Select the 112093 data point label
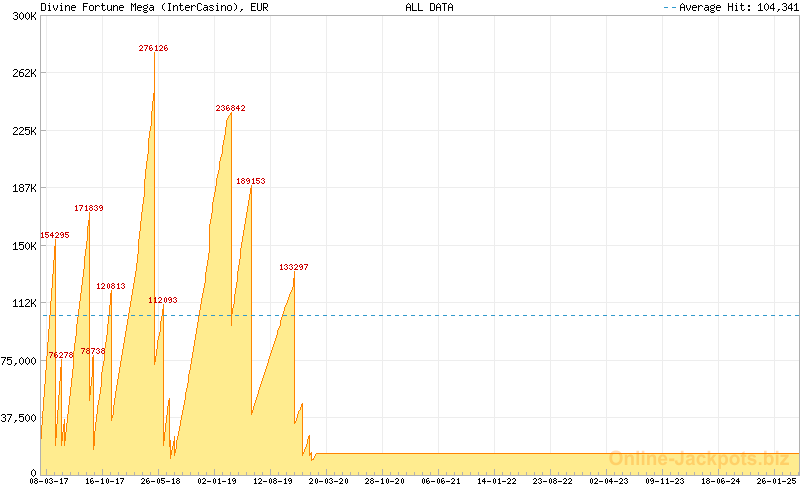800x490 pixels. pos(163,300)
